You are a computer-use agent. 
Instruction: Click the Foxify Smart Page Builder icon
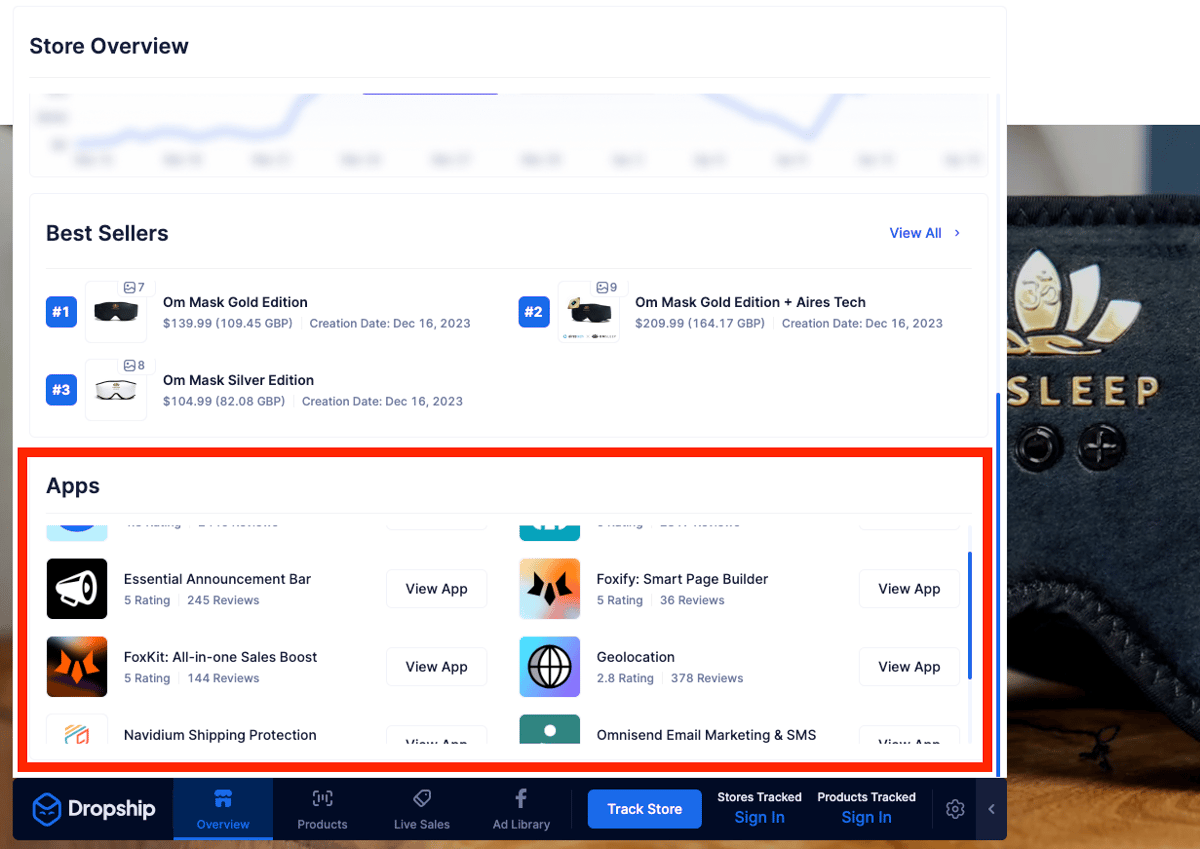click(x=550, y=589)
